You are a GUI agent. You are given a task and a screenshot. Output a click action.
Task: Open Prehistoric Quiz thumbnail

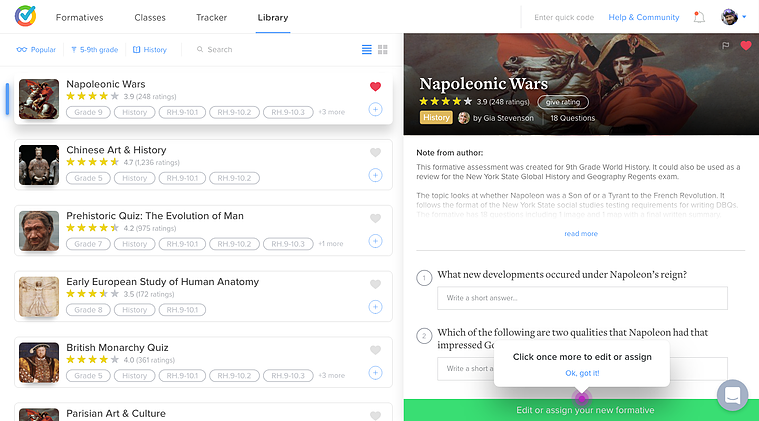[39, 231]
